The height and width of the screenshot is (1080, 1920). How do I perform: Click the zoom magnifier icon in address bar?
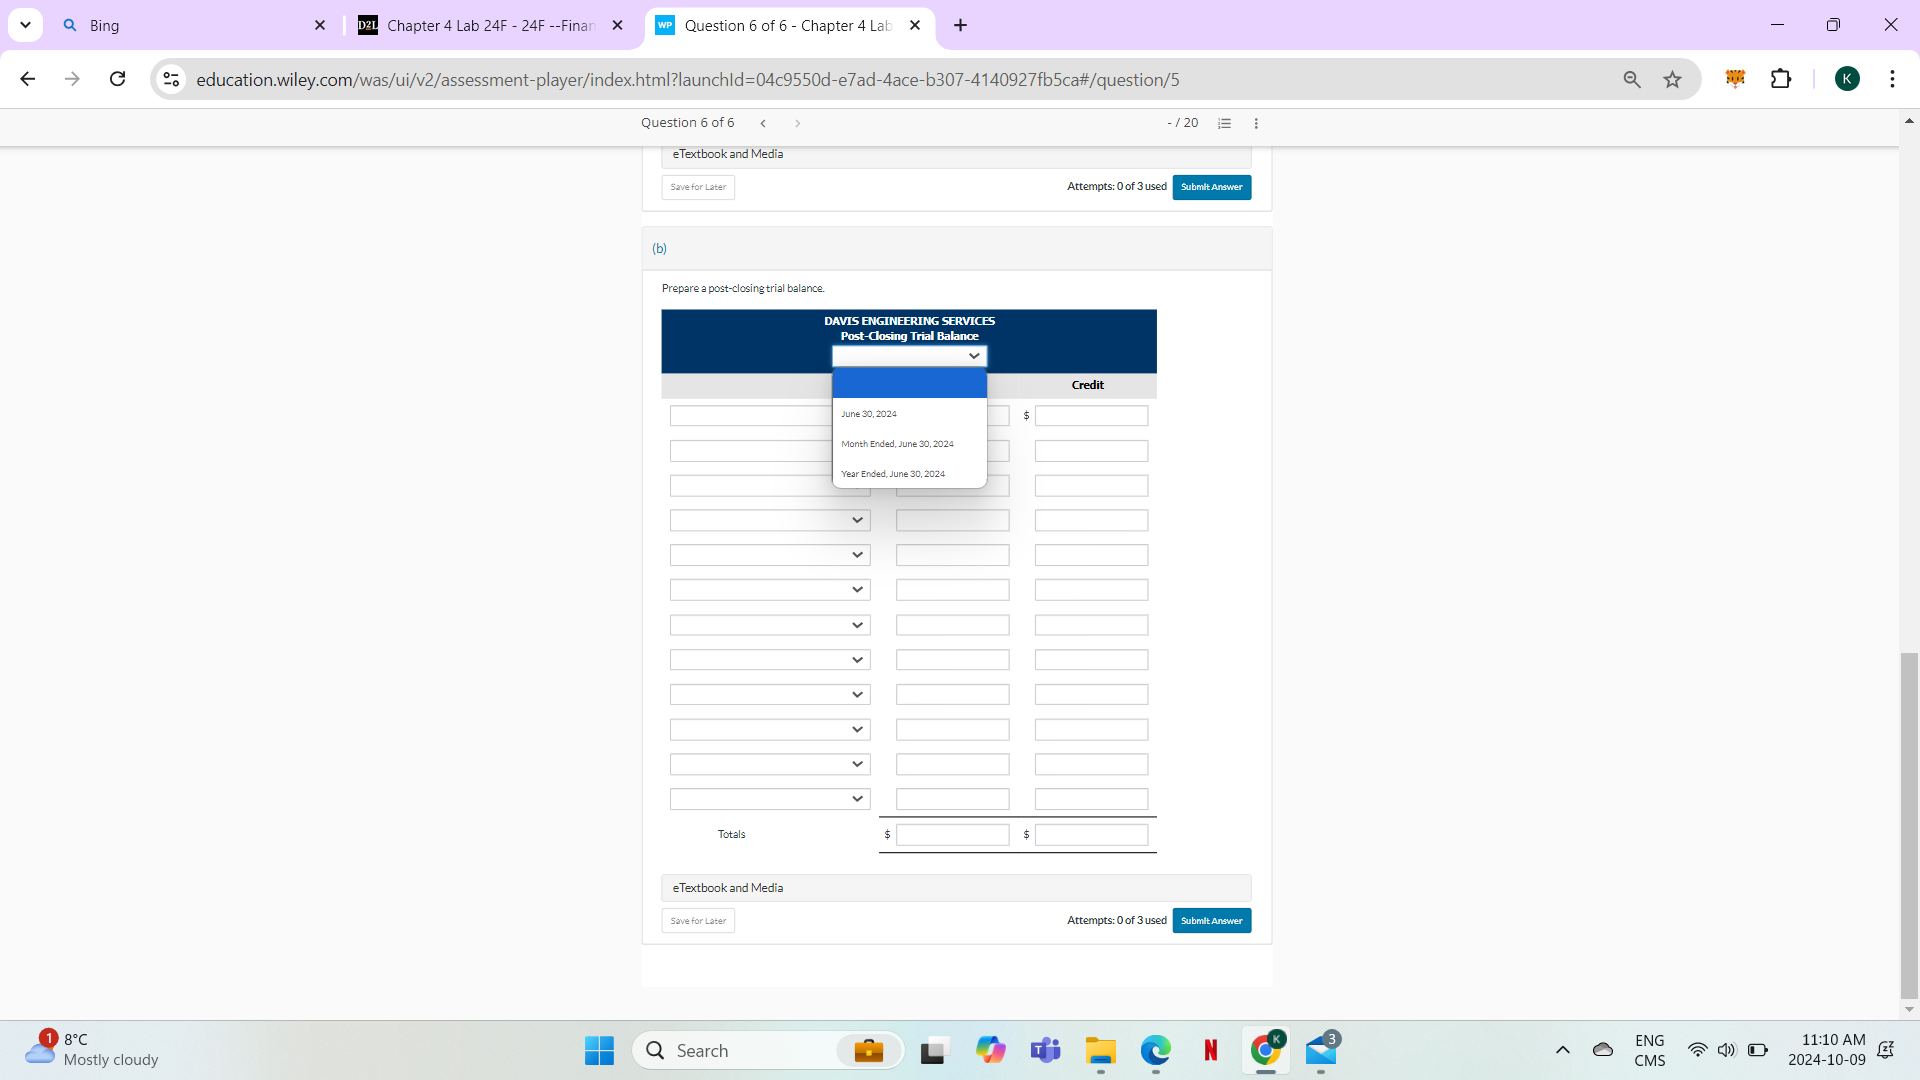click(x=1632, y=79)
